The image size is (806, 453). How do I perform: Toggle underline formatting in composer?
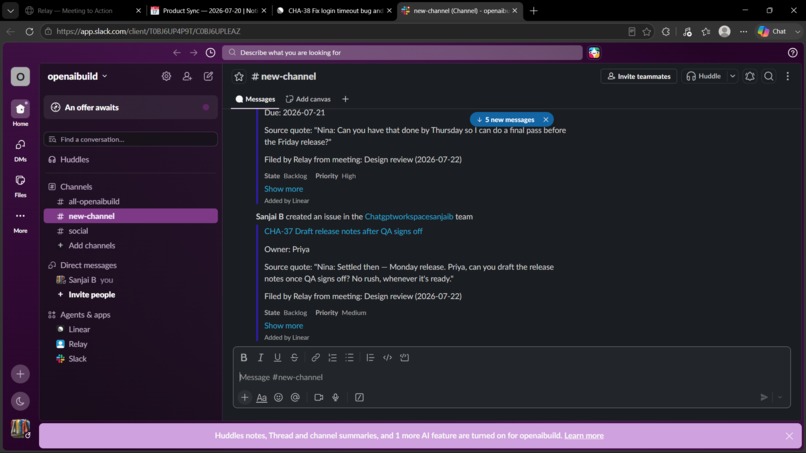(x=277, y=357)
